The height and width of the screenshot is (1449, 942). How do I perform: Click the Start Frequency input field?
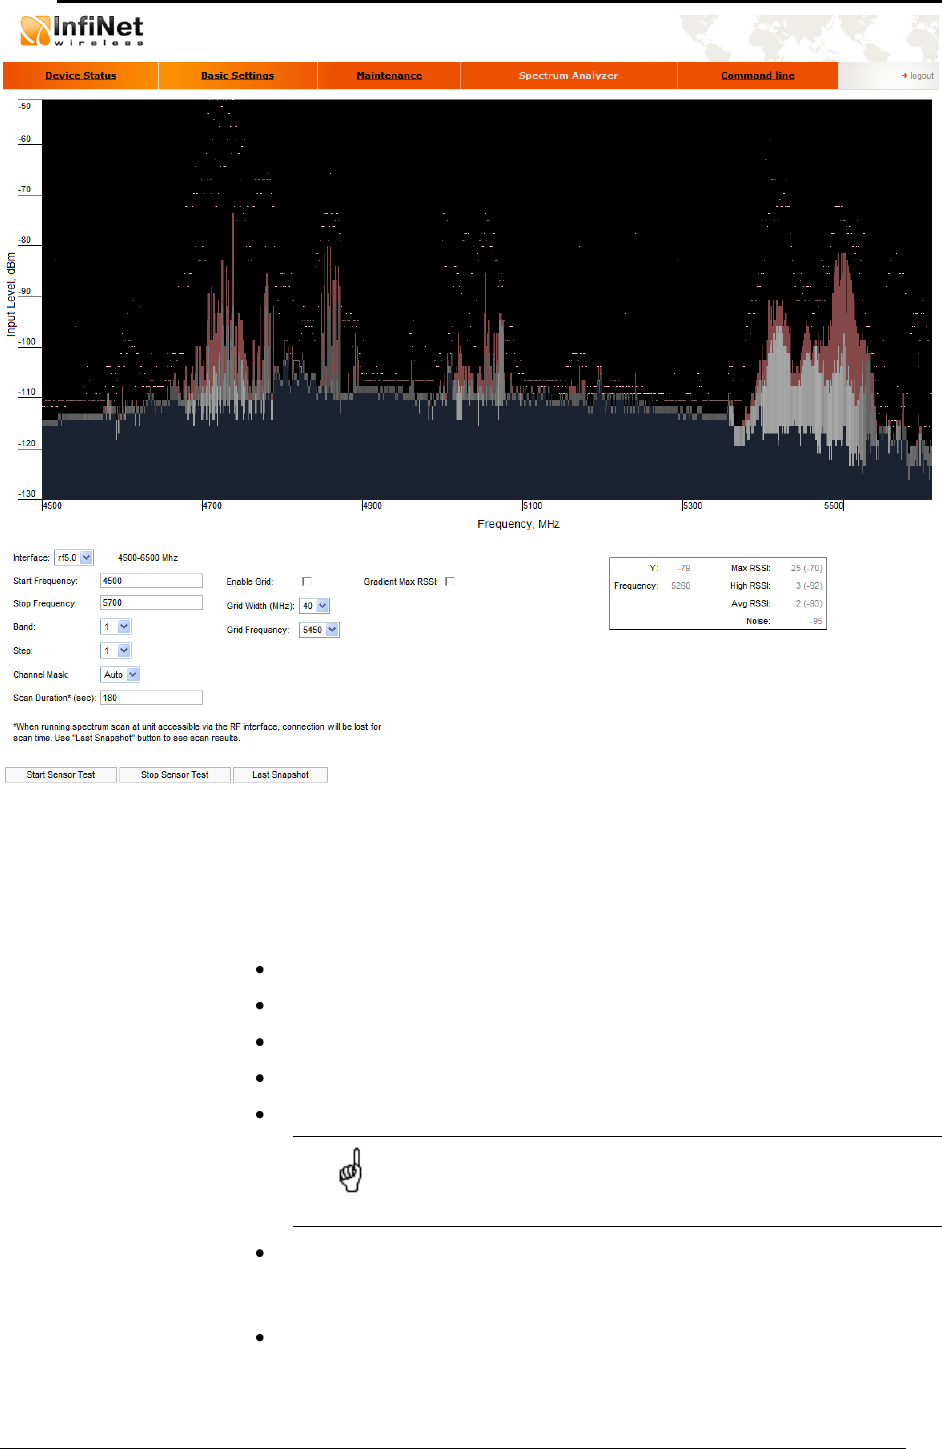click(x=151, y=581)
